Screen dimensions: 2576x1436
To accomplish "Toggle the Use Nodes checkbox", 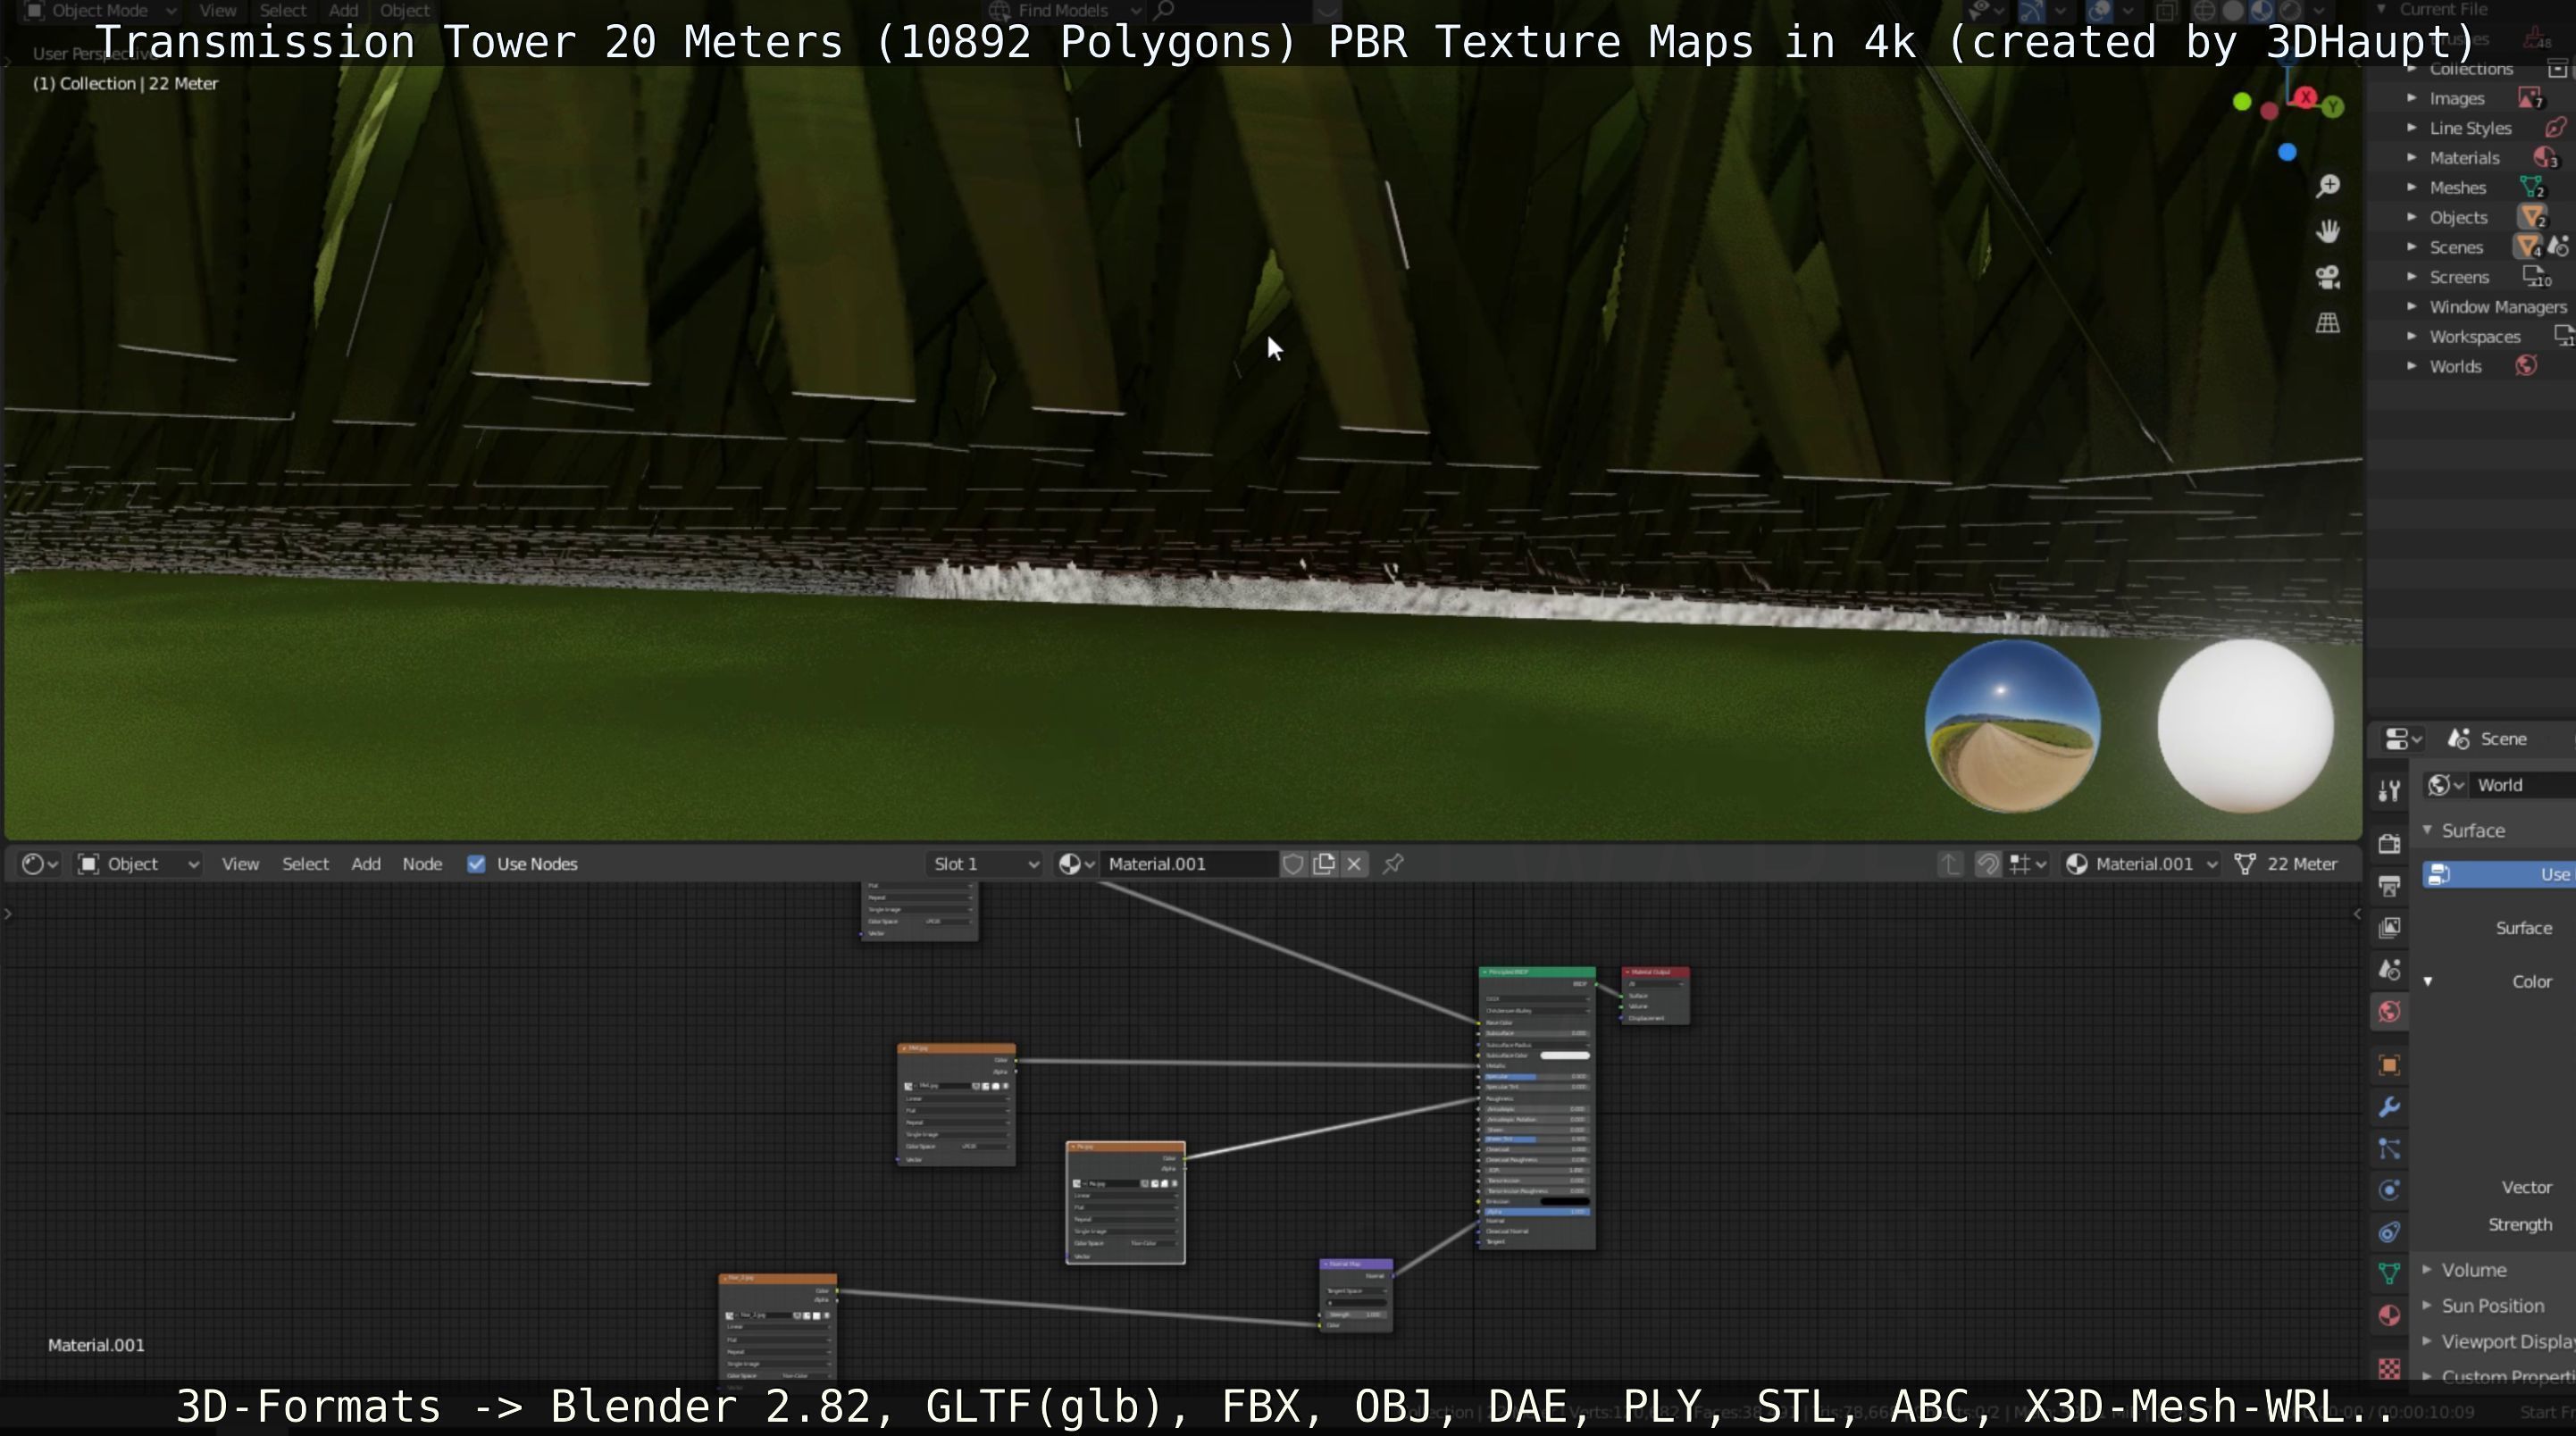I will pos(476,864).
